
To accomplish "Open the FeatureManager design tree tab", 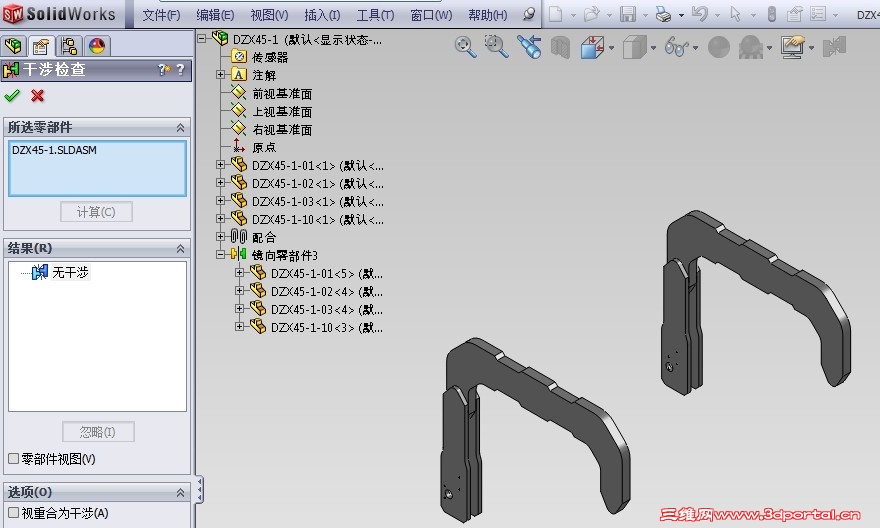I will [x=13, y=45].
